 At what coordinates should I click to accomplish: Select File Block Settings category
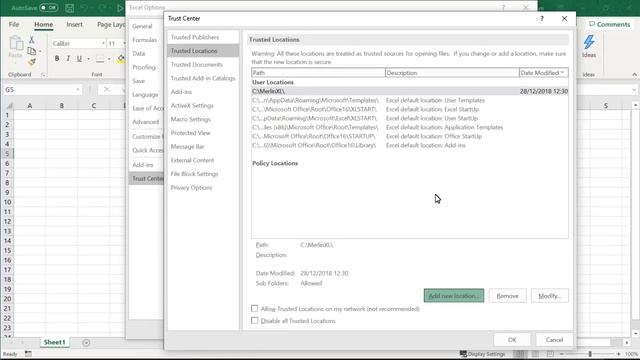(x=203, y=174)
